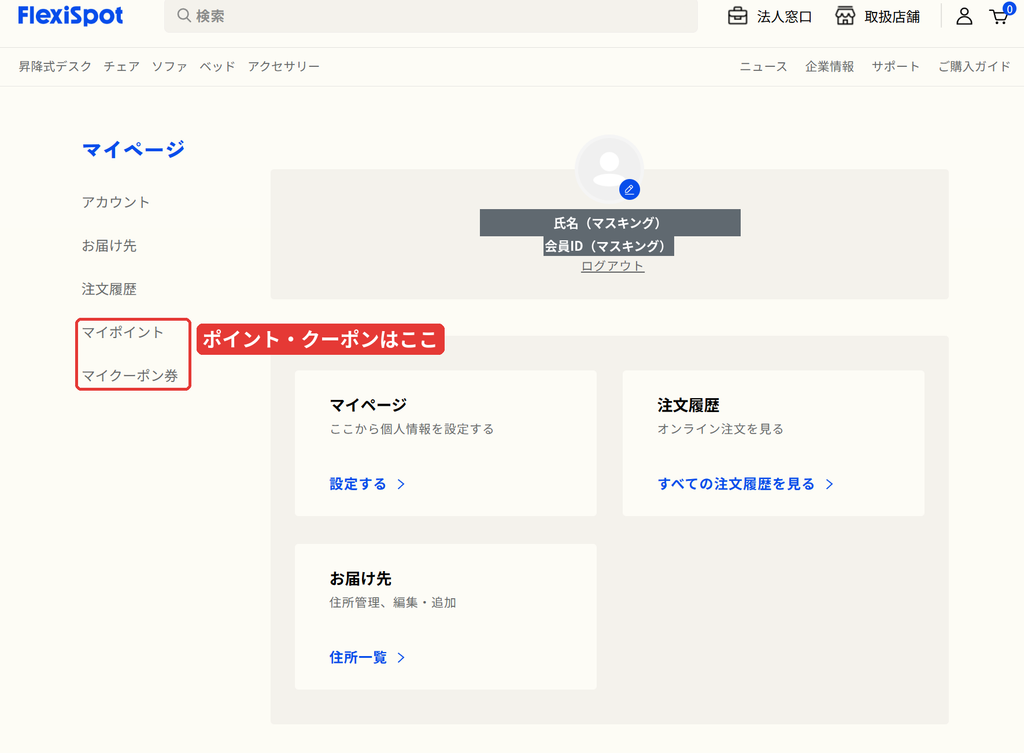Screen dimensions: 1024x753
Task: Open the 取扱店舗 link
Action: pyautogui.click(x=892, y=16)
